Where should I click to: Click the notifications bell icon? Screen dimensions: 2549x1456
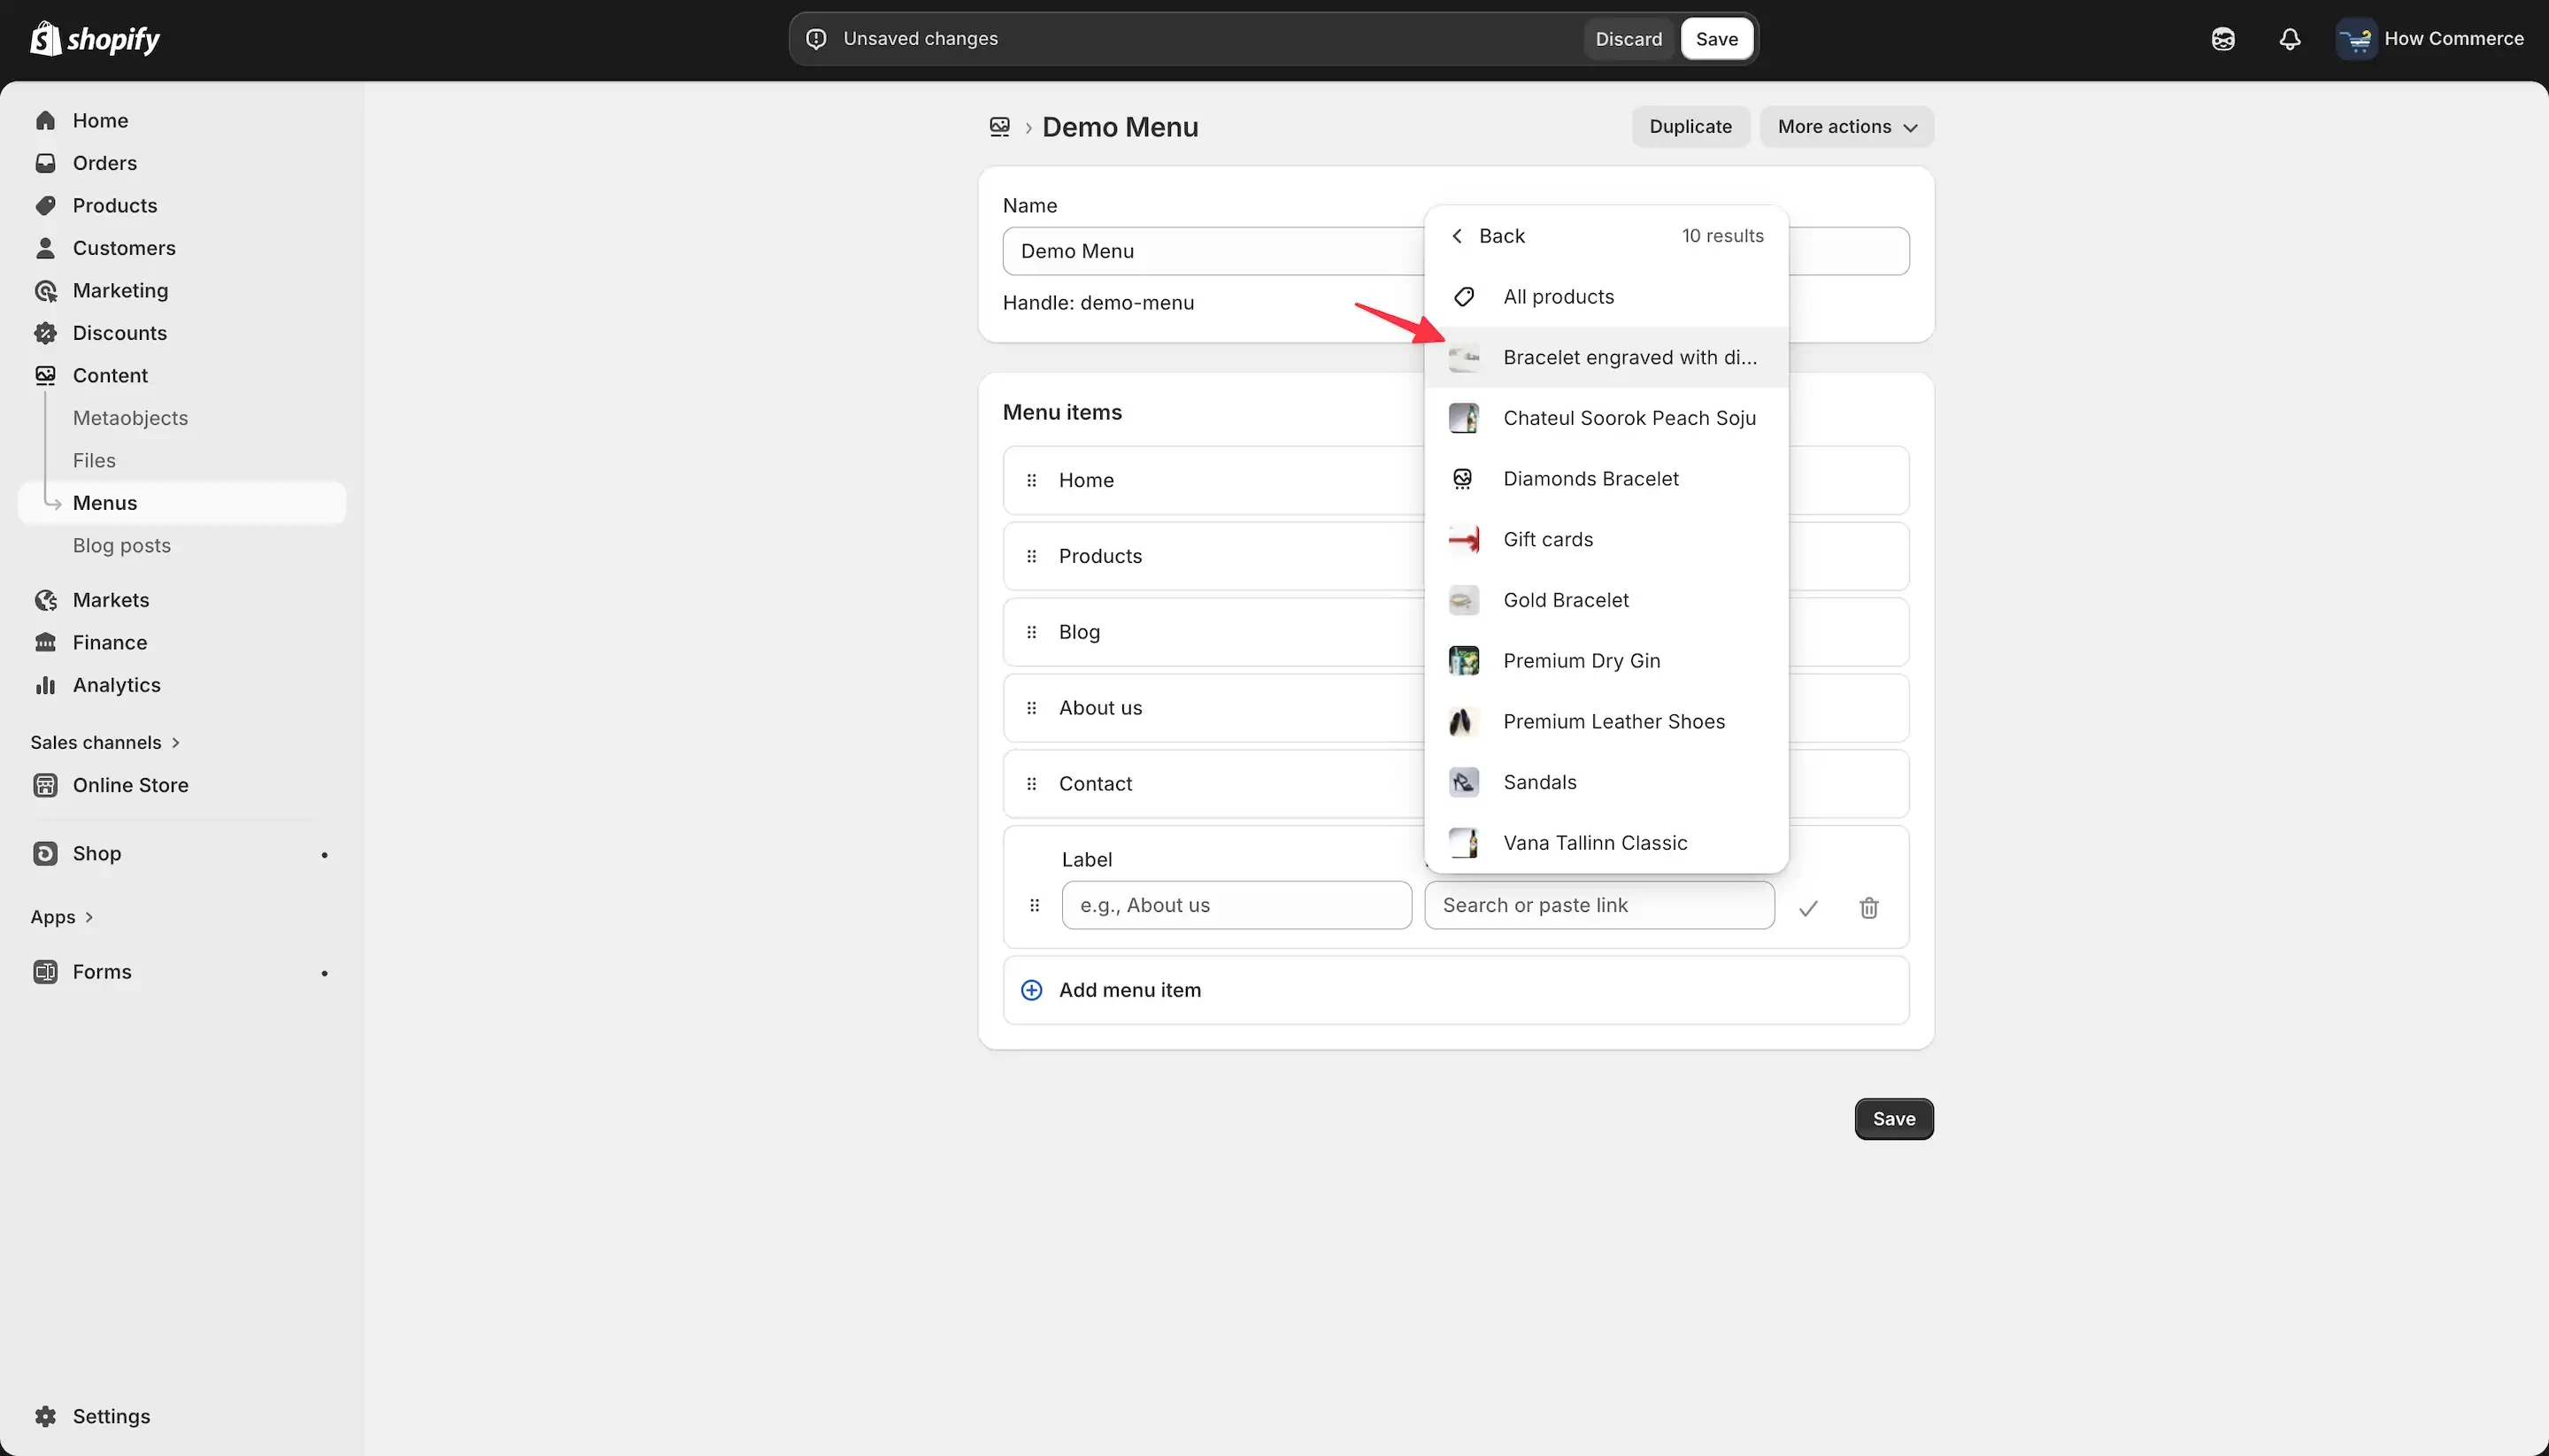[2289, 39]
